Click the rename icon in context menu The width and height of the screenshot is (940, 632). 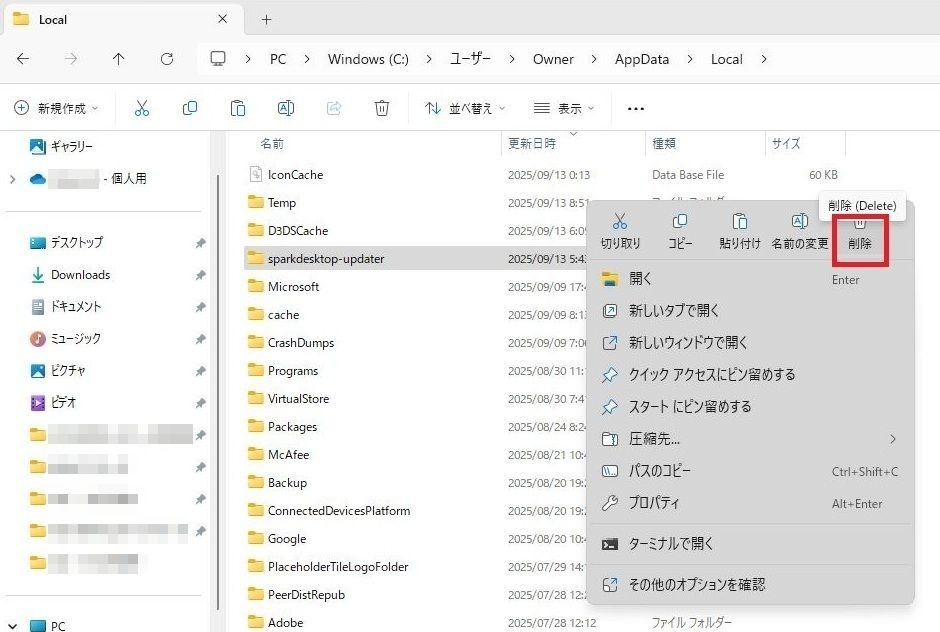799,222
